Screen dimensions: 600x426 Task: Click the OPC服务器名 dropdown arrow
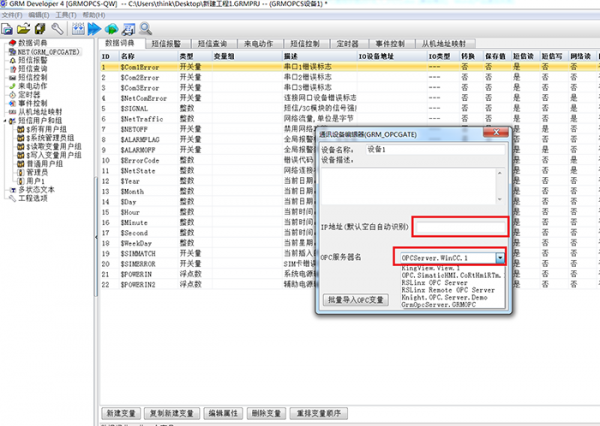500,258
